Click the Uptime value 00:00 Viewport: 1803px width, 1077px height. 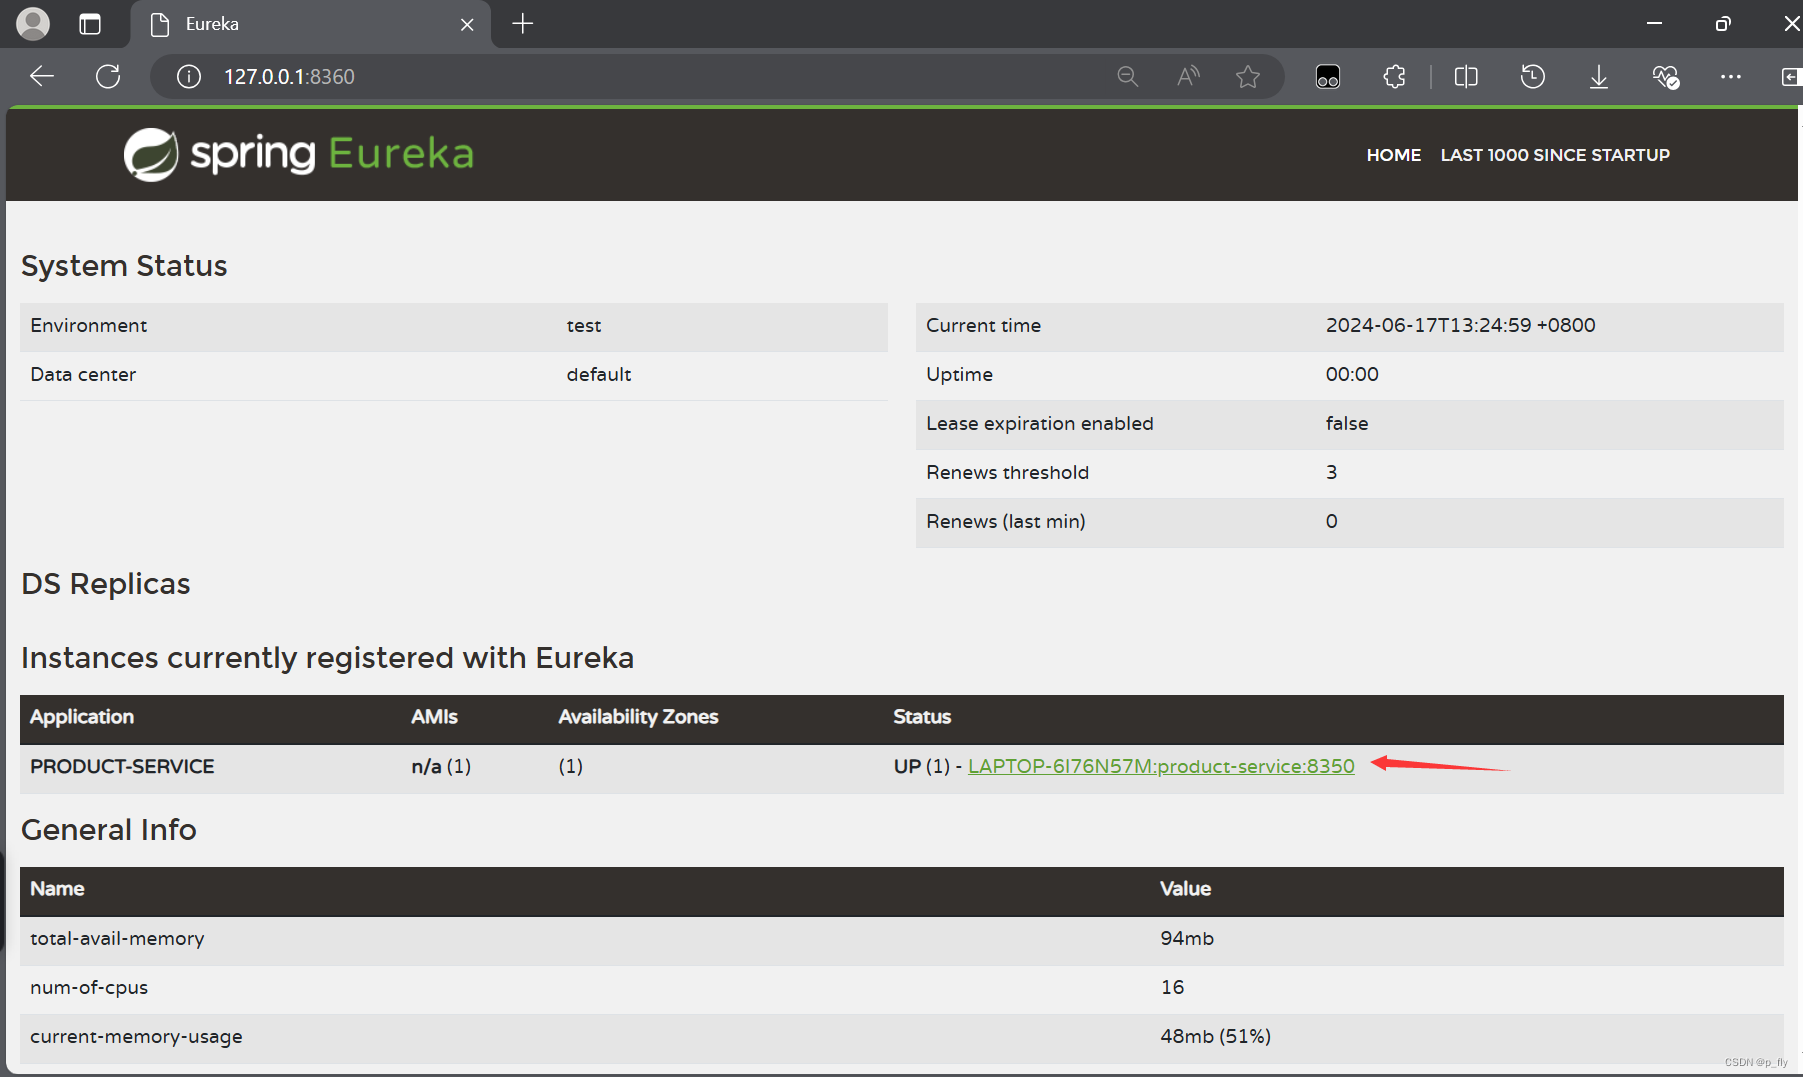pyautogui.click(x=1352, y=374)
